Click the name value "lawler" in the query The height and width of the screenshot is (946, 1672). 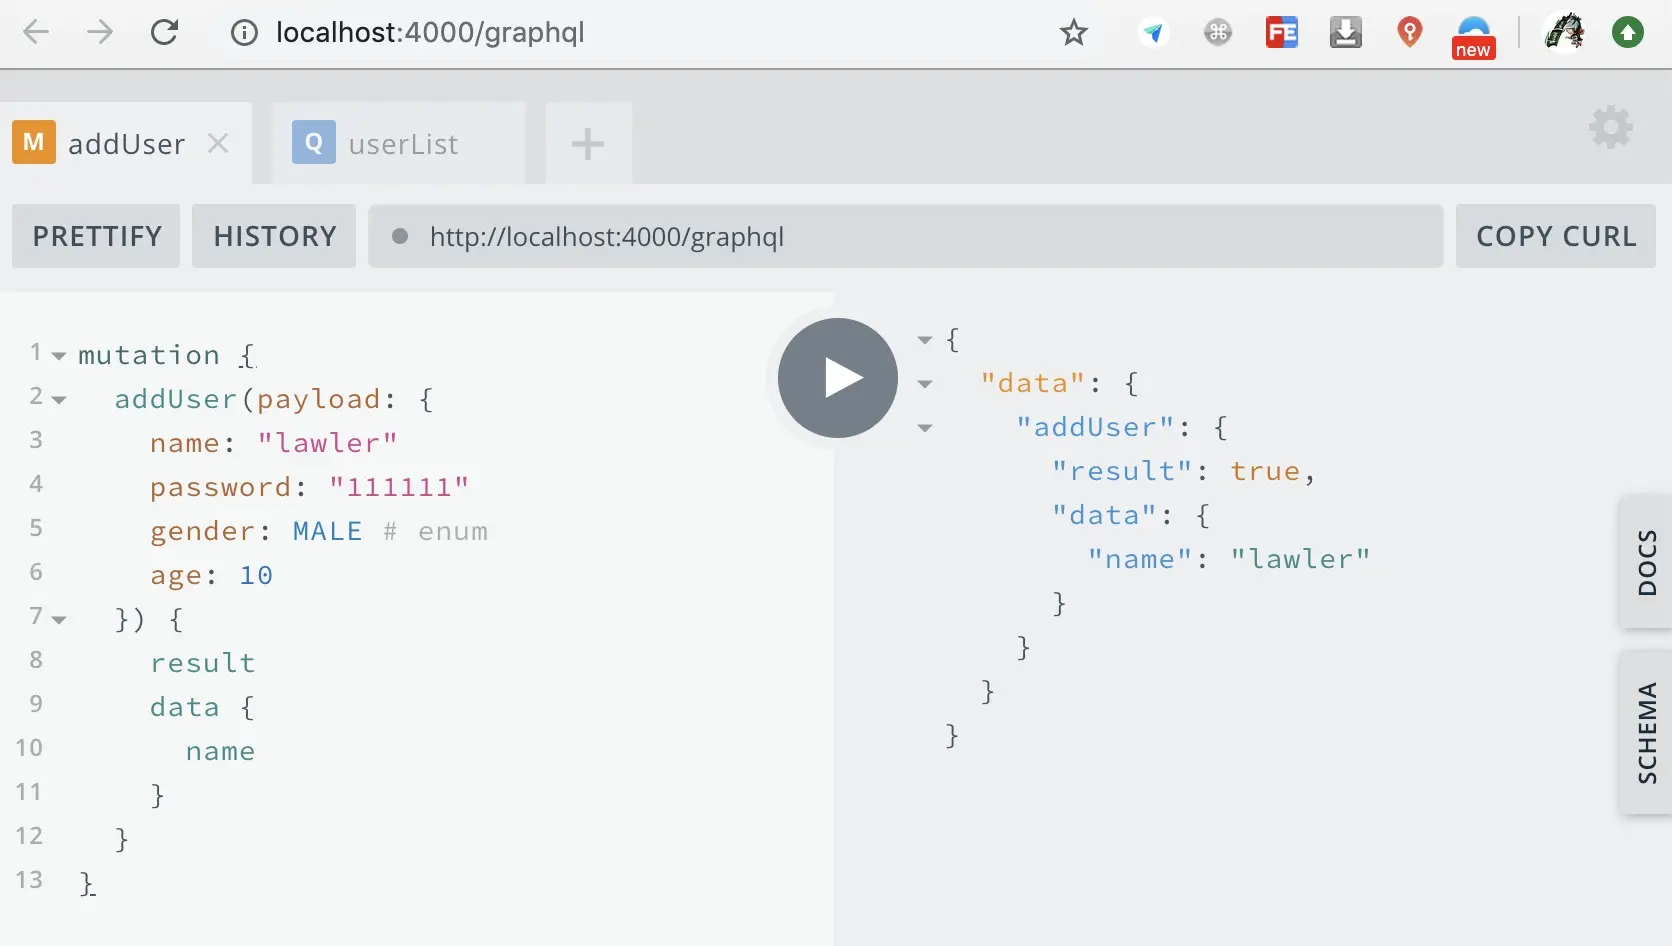[328, 443]
